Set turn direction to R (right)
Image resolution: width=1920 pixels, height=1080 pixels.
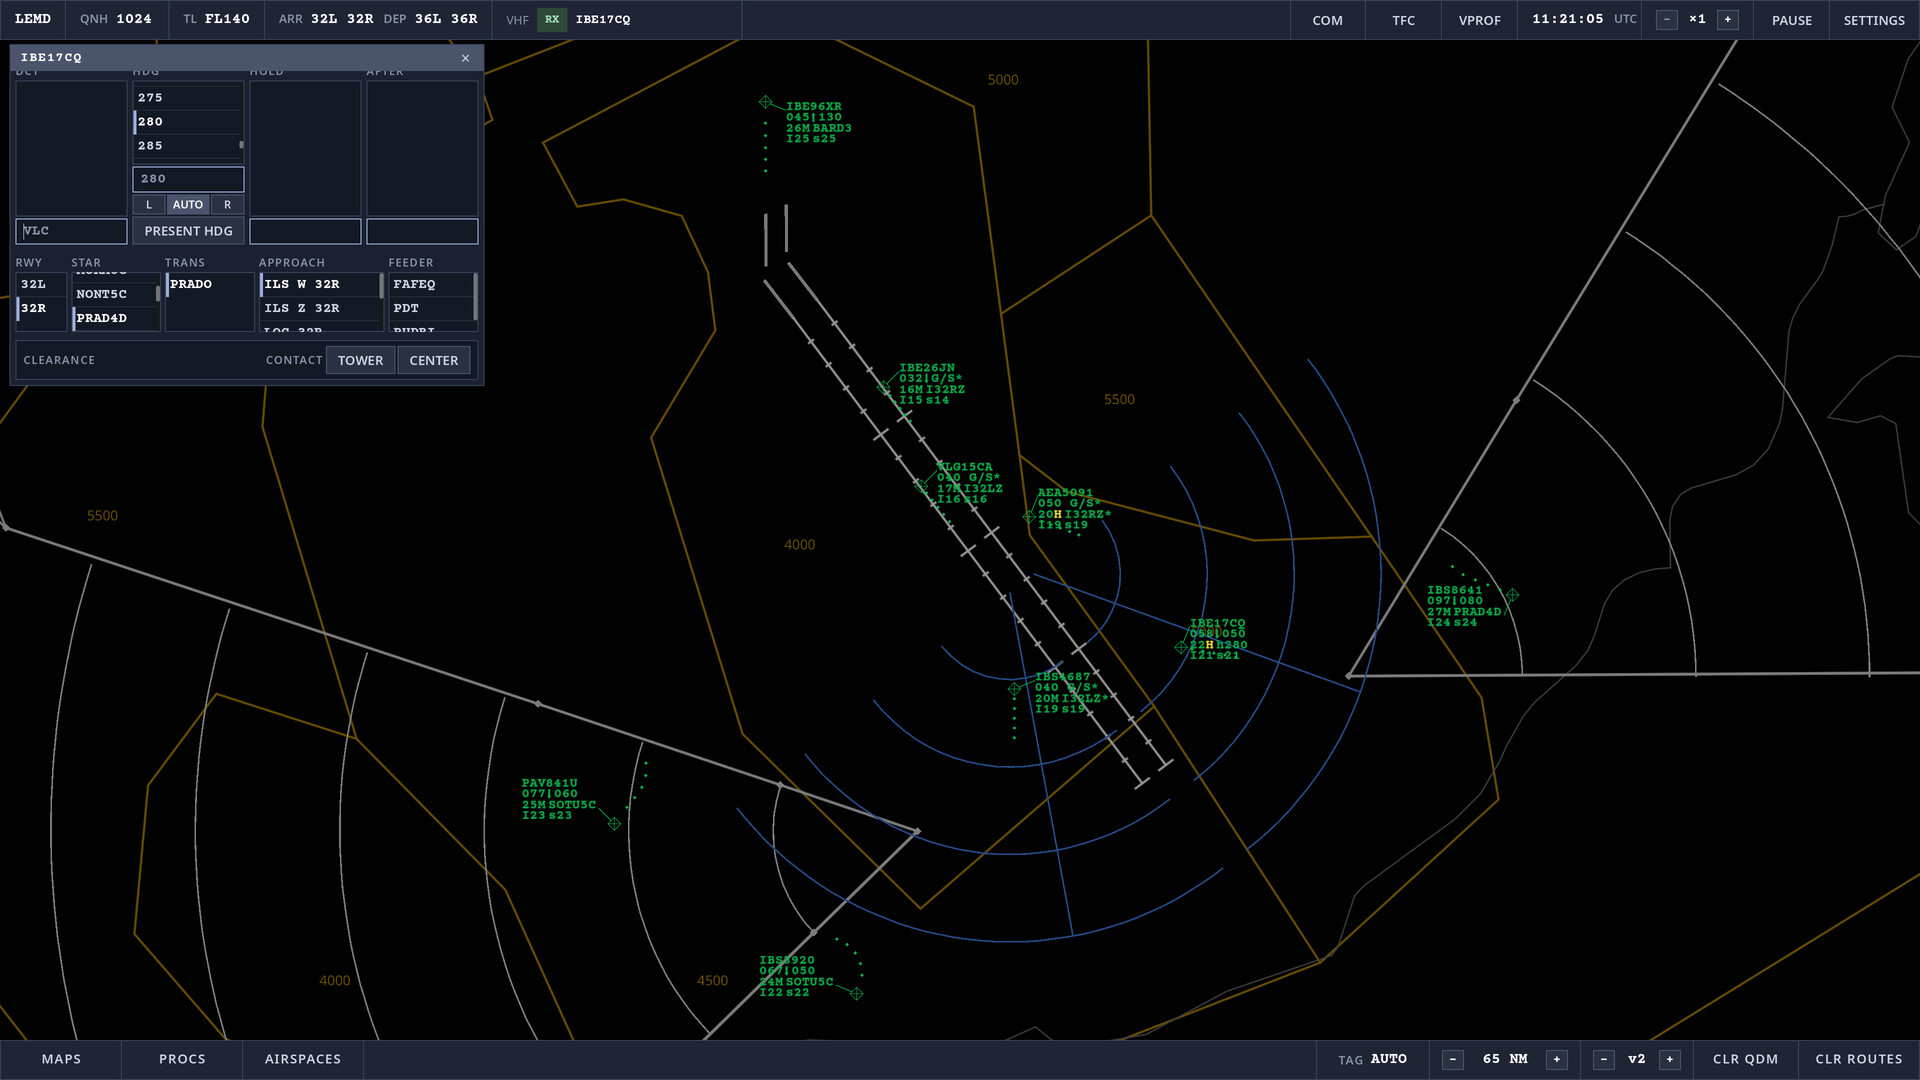pos(227,205)
